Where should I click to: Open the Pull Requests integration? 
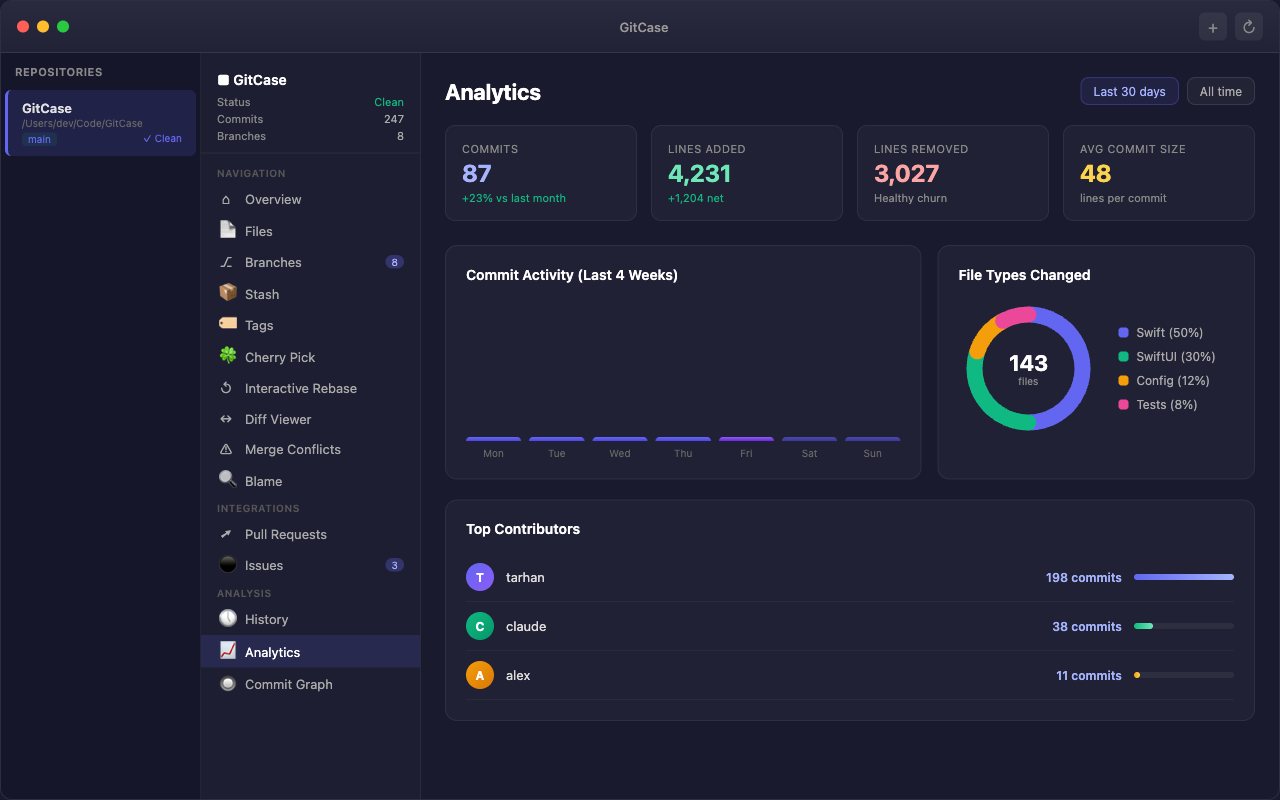click(x=286, y=534)
